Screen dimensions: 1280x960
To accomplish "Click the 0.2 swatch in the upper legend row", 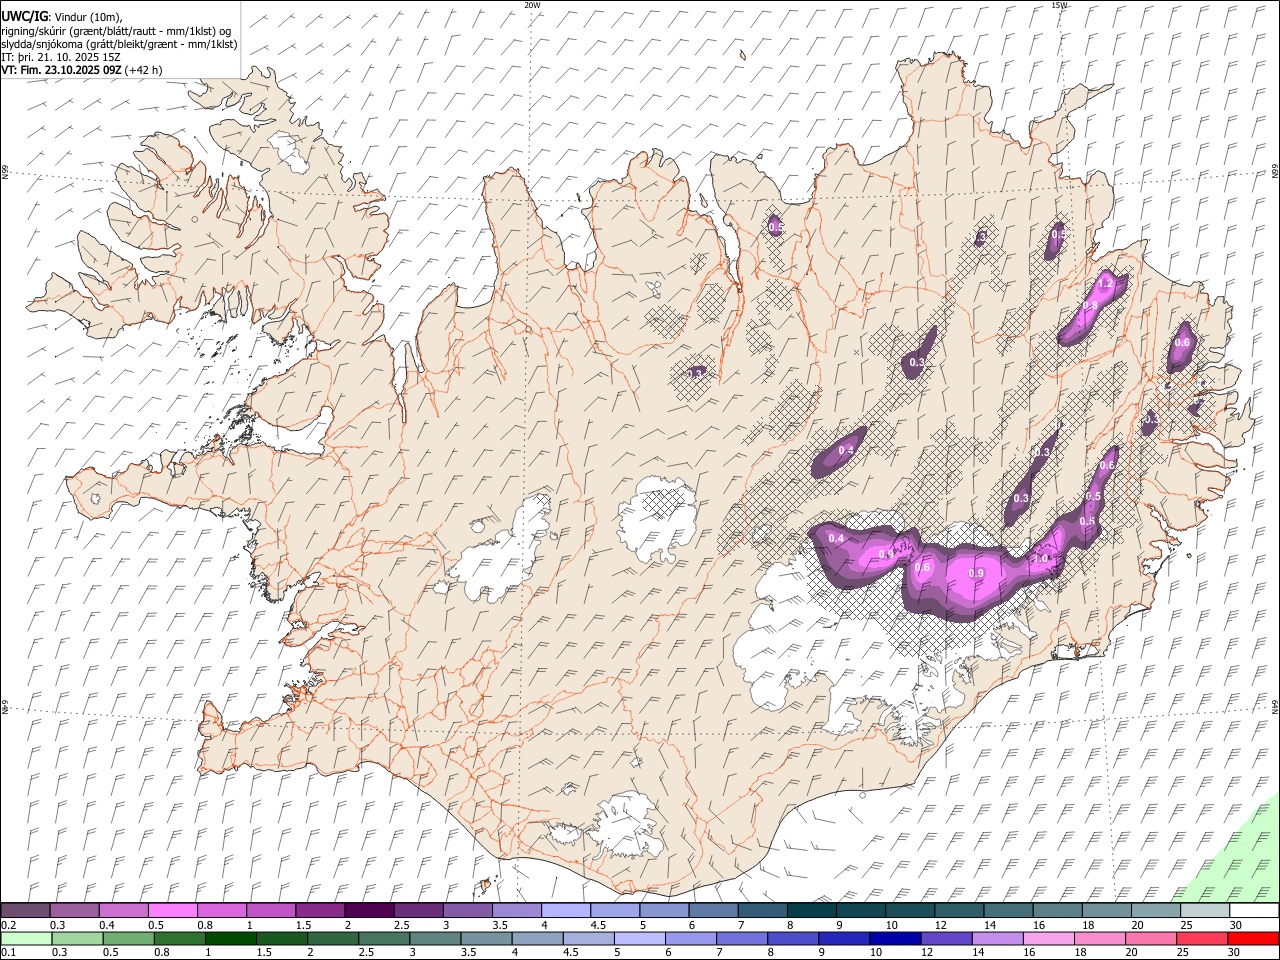I will tap(25, 911).
